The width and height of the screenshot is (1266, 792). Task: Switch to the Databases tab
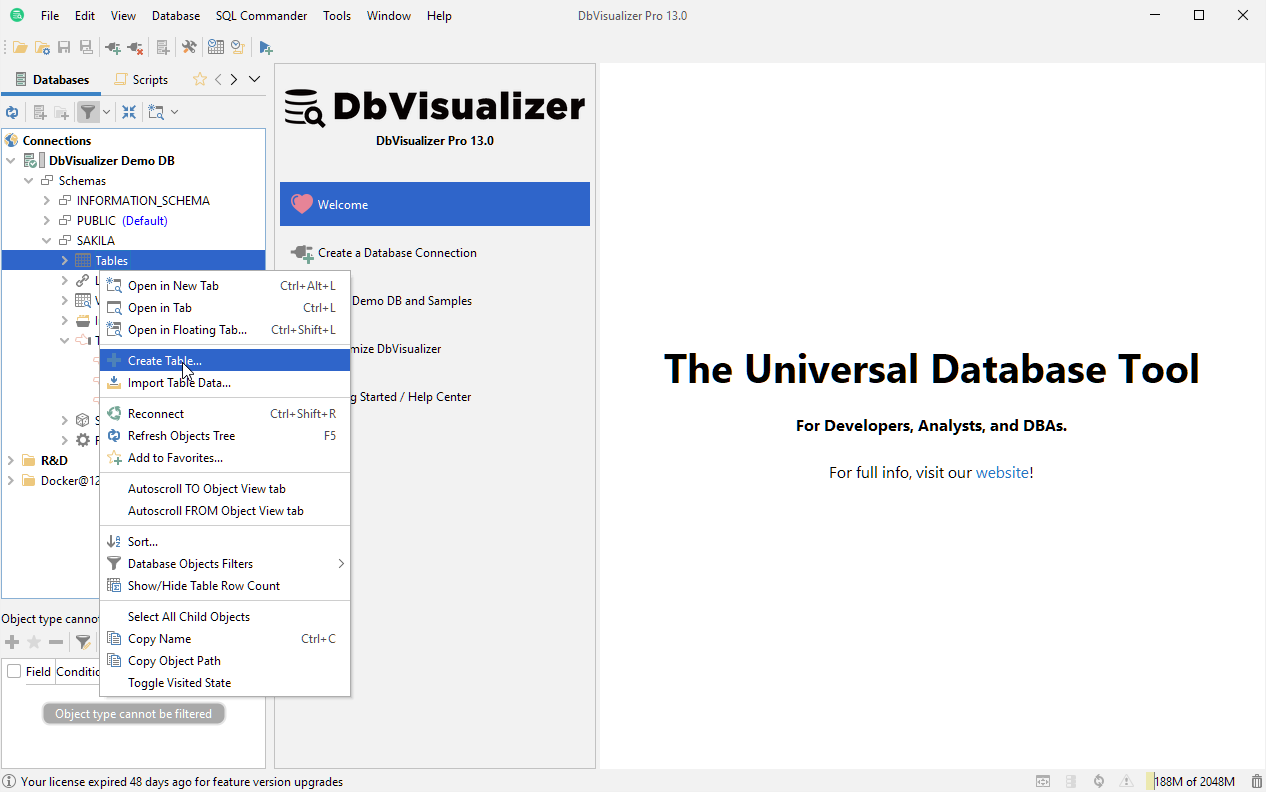pyautogui.click(x=52, y=79)
